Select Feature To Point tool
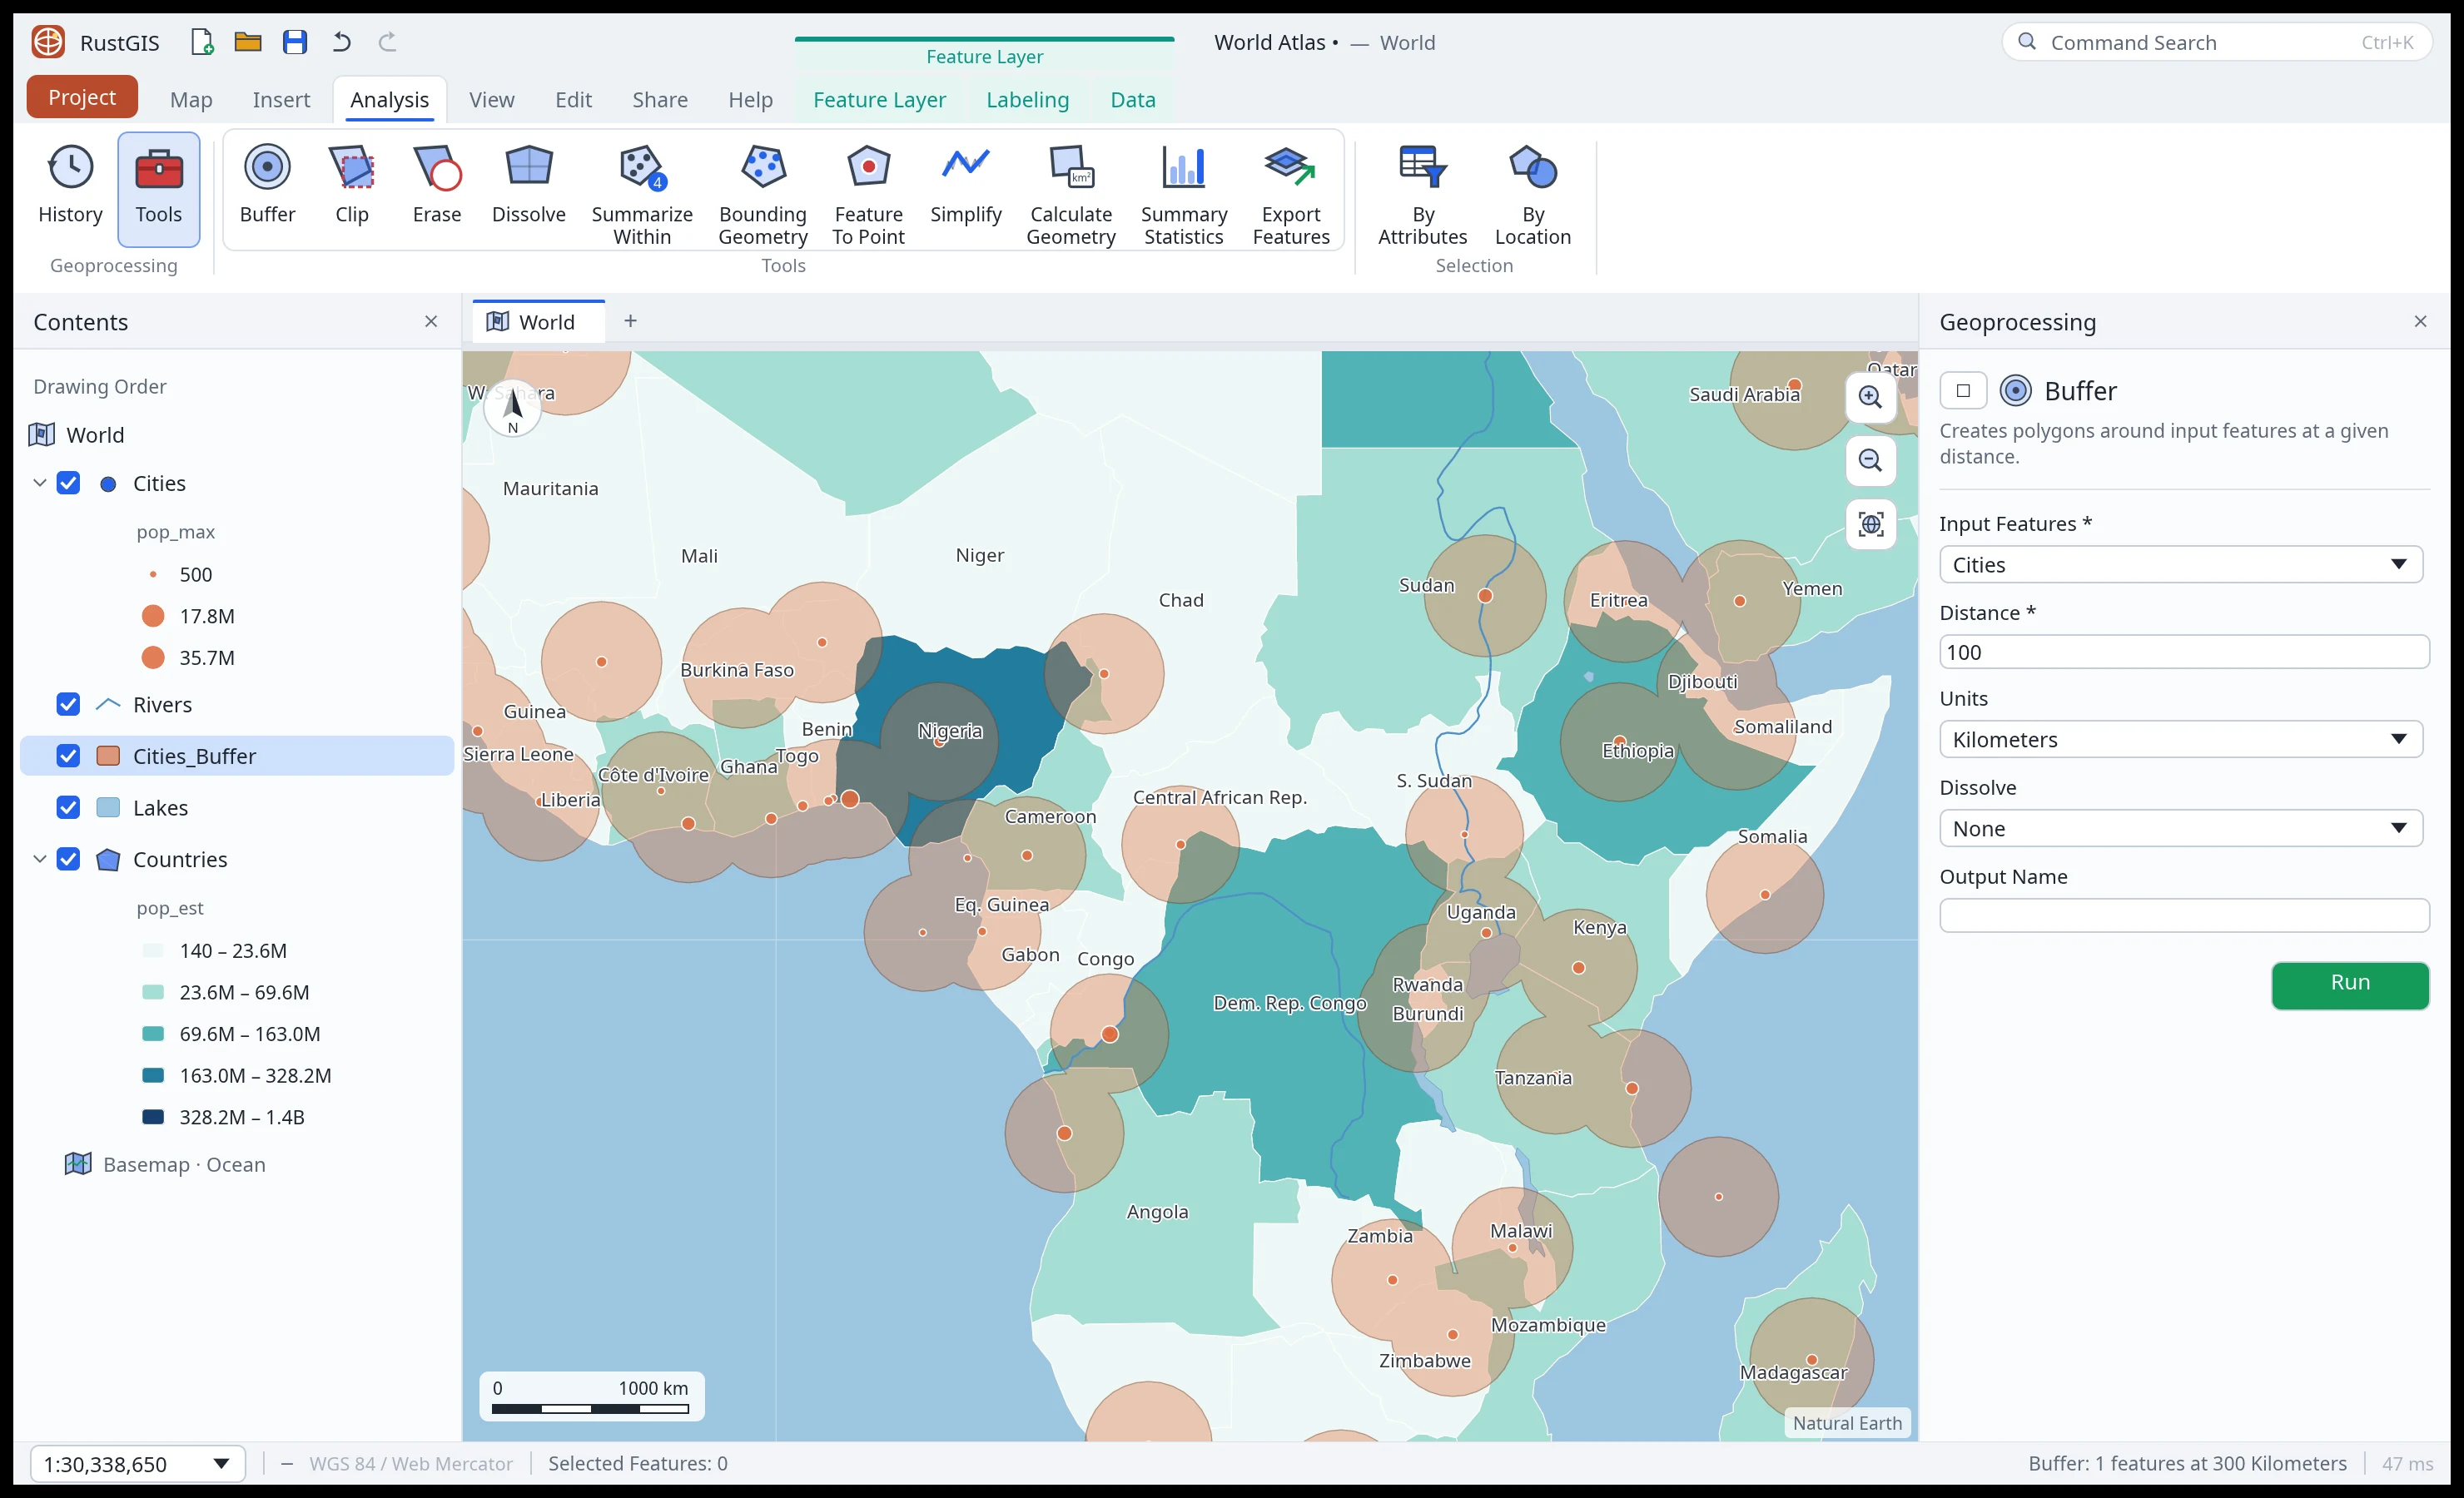Viewport: 2464px width, 1498px height. (x=868, y=193)
